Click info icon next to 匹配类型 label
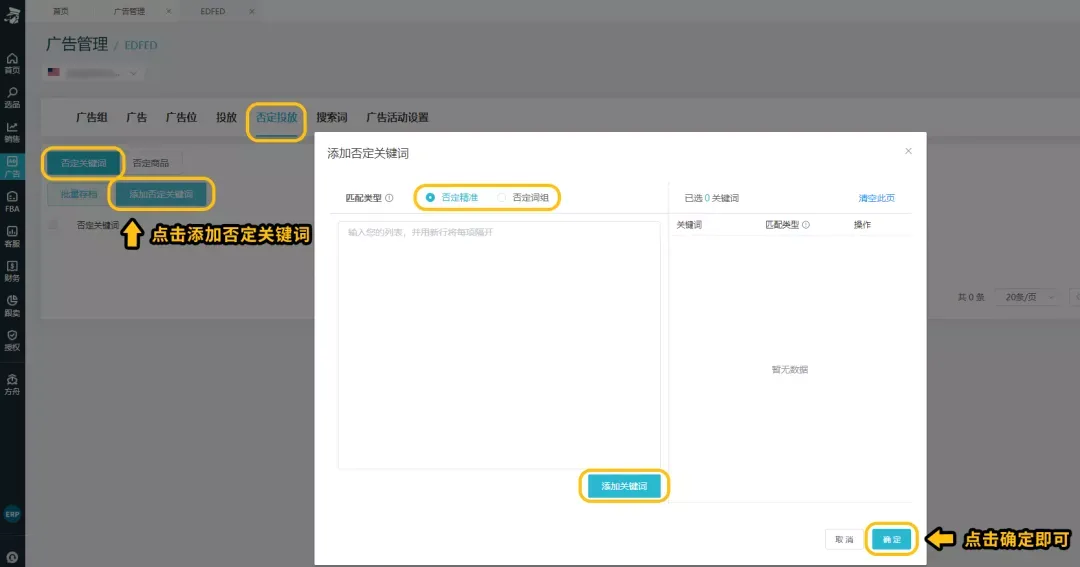This screenshot has height=567, width=1080. pyautogui.click(x=389, y=198)
